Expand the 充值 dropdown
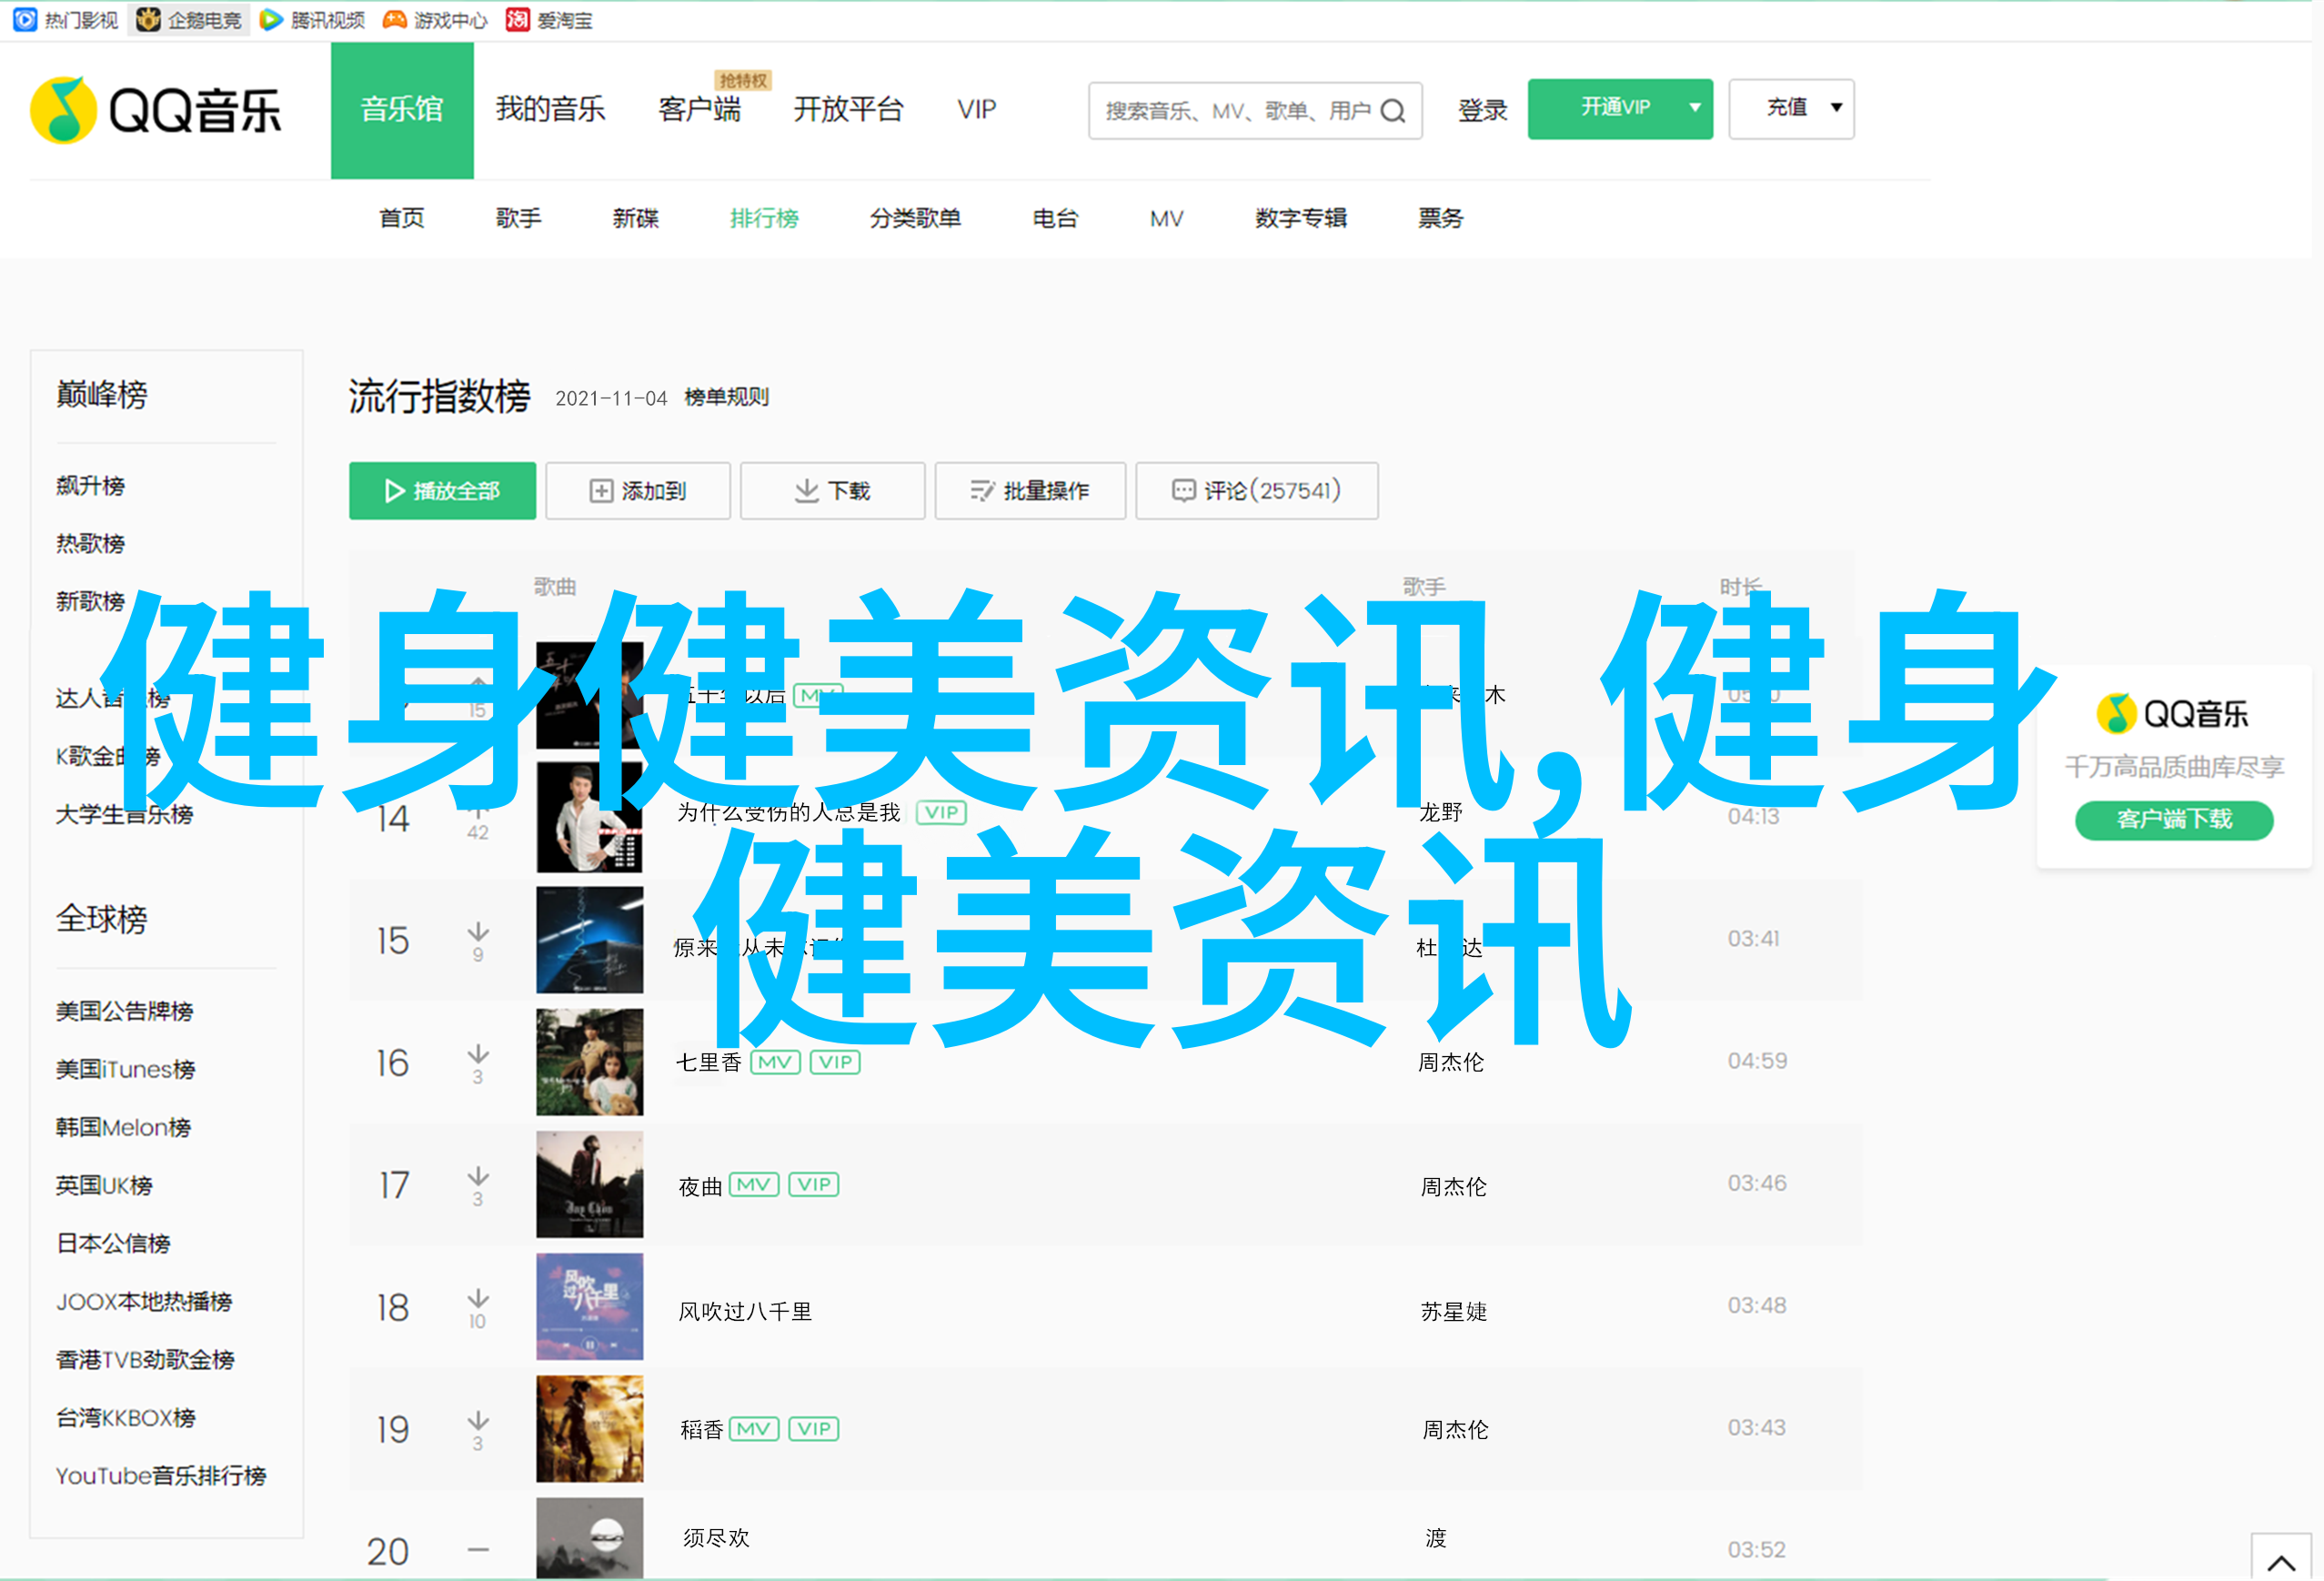 coord(1836,108)
